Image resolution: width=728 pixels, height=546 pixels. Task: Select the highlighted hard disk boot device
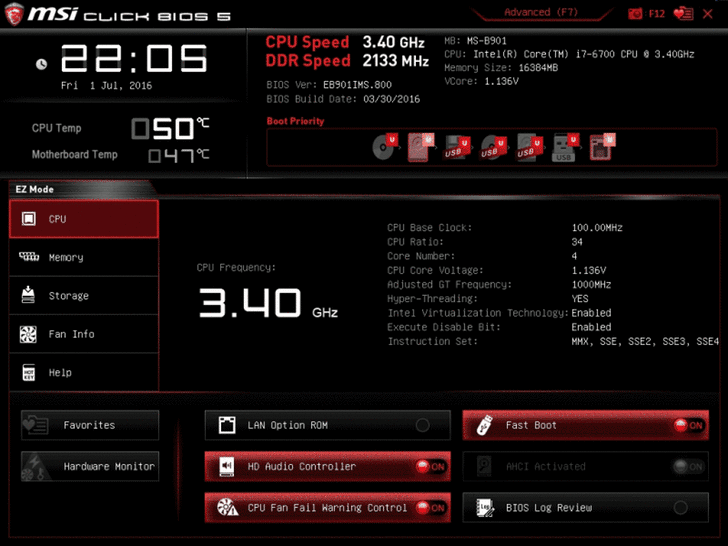[x=420, y=147]
